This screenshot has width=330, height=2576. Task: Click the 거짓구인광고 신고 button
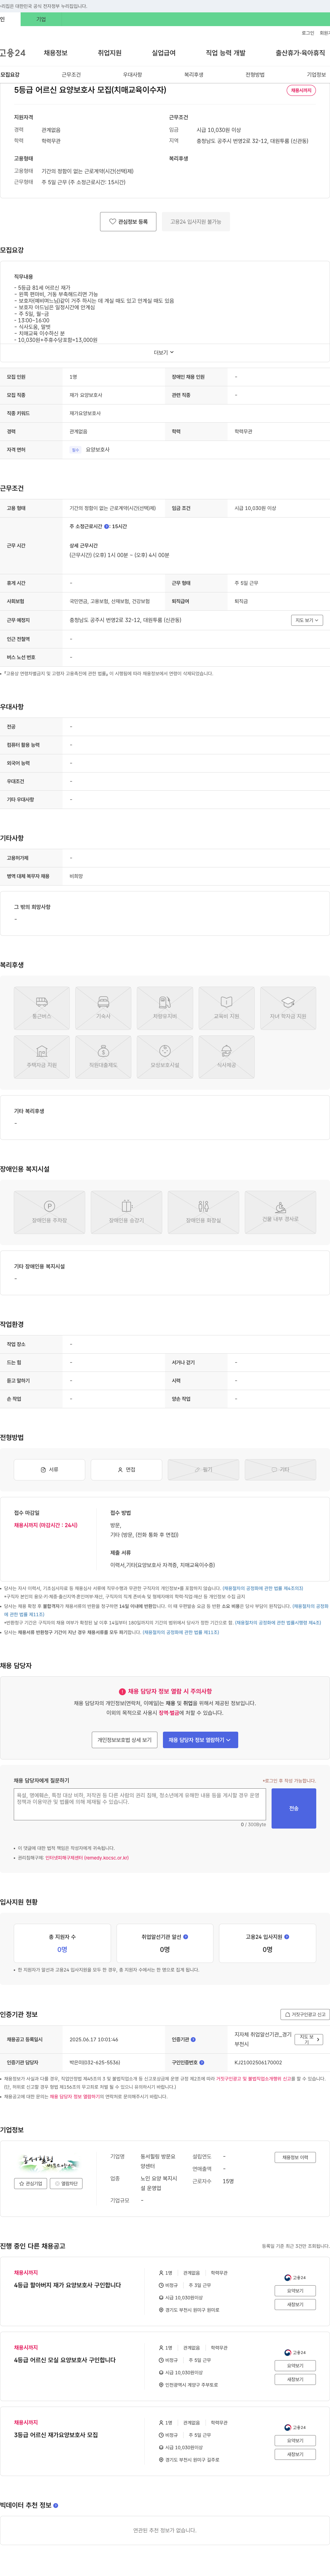tap(305, 2015)
